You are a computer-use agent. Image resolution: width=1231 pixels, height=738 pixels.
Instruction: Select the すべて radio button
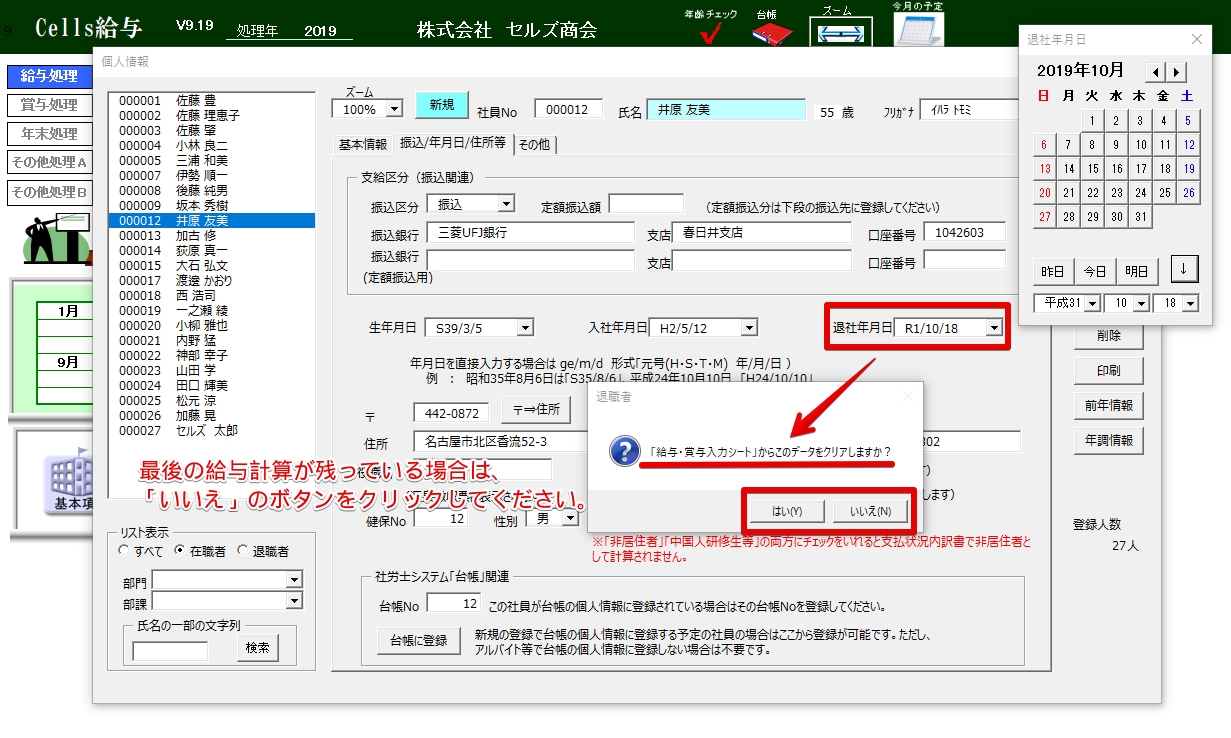click(124, 550)
